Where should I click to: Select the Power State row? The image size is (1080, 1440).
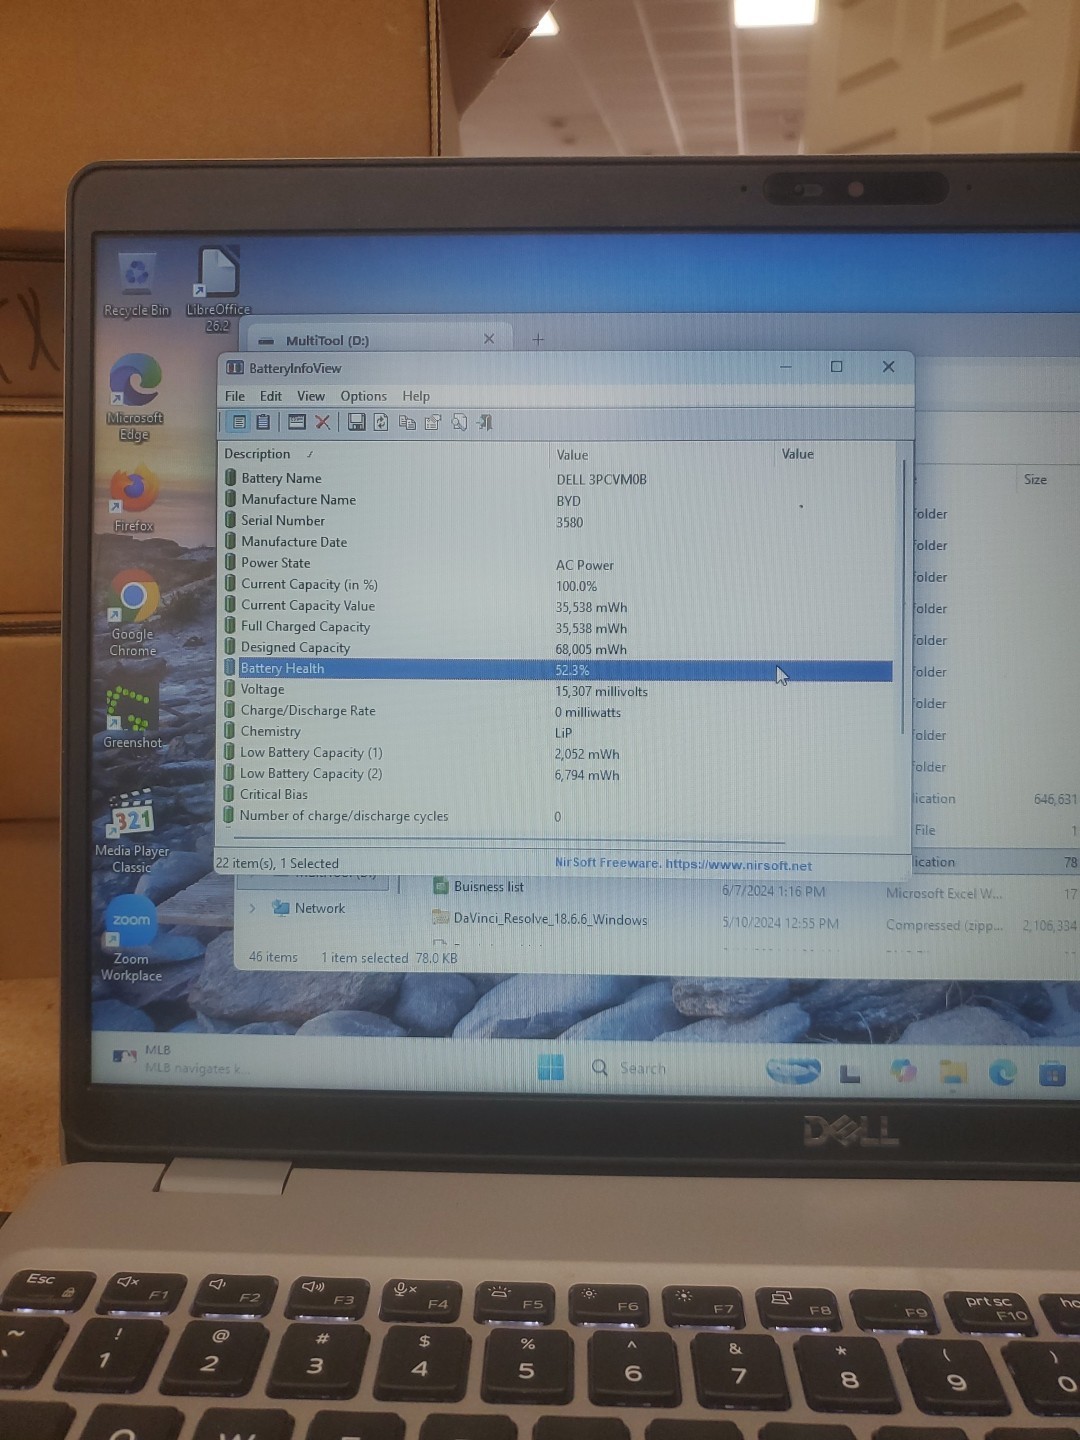pos(557,563)
